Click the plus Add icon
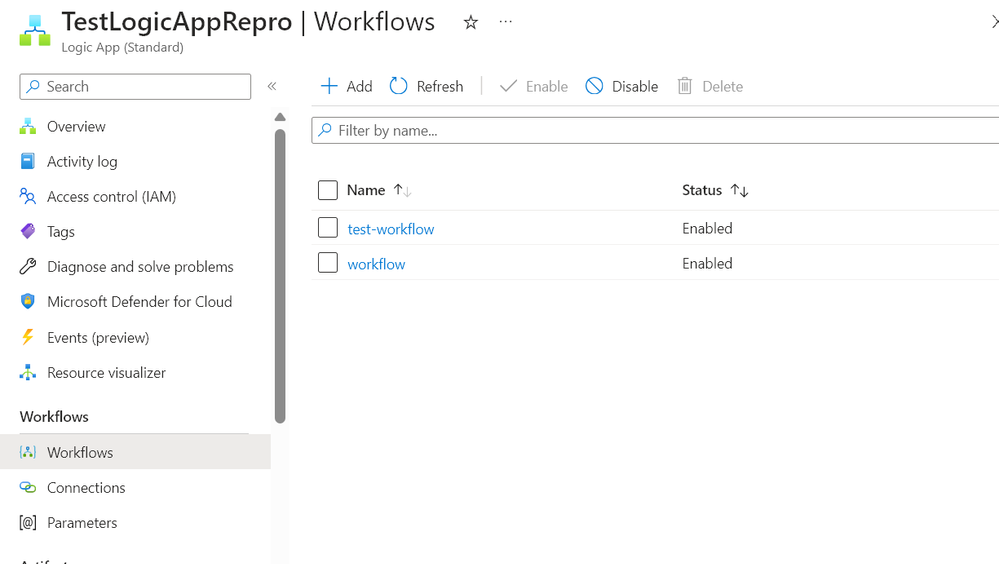The height and width of the screenshot is (564, 999). (329, 86)
